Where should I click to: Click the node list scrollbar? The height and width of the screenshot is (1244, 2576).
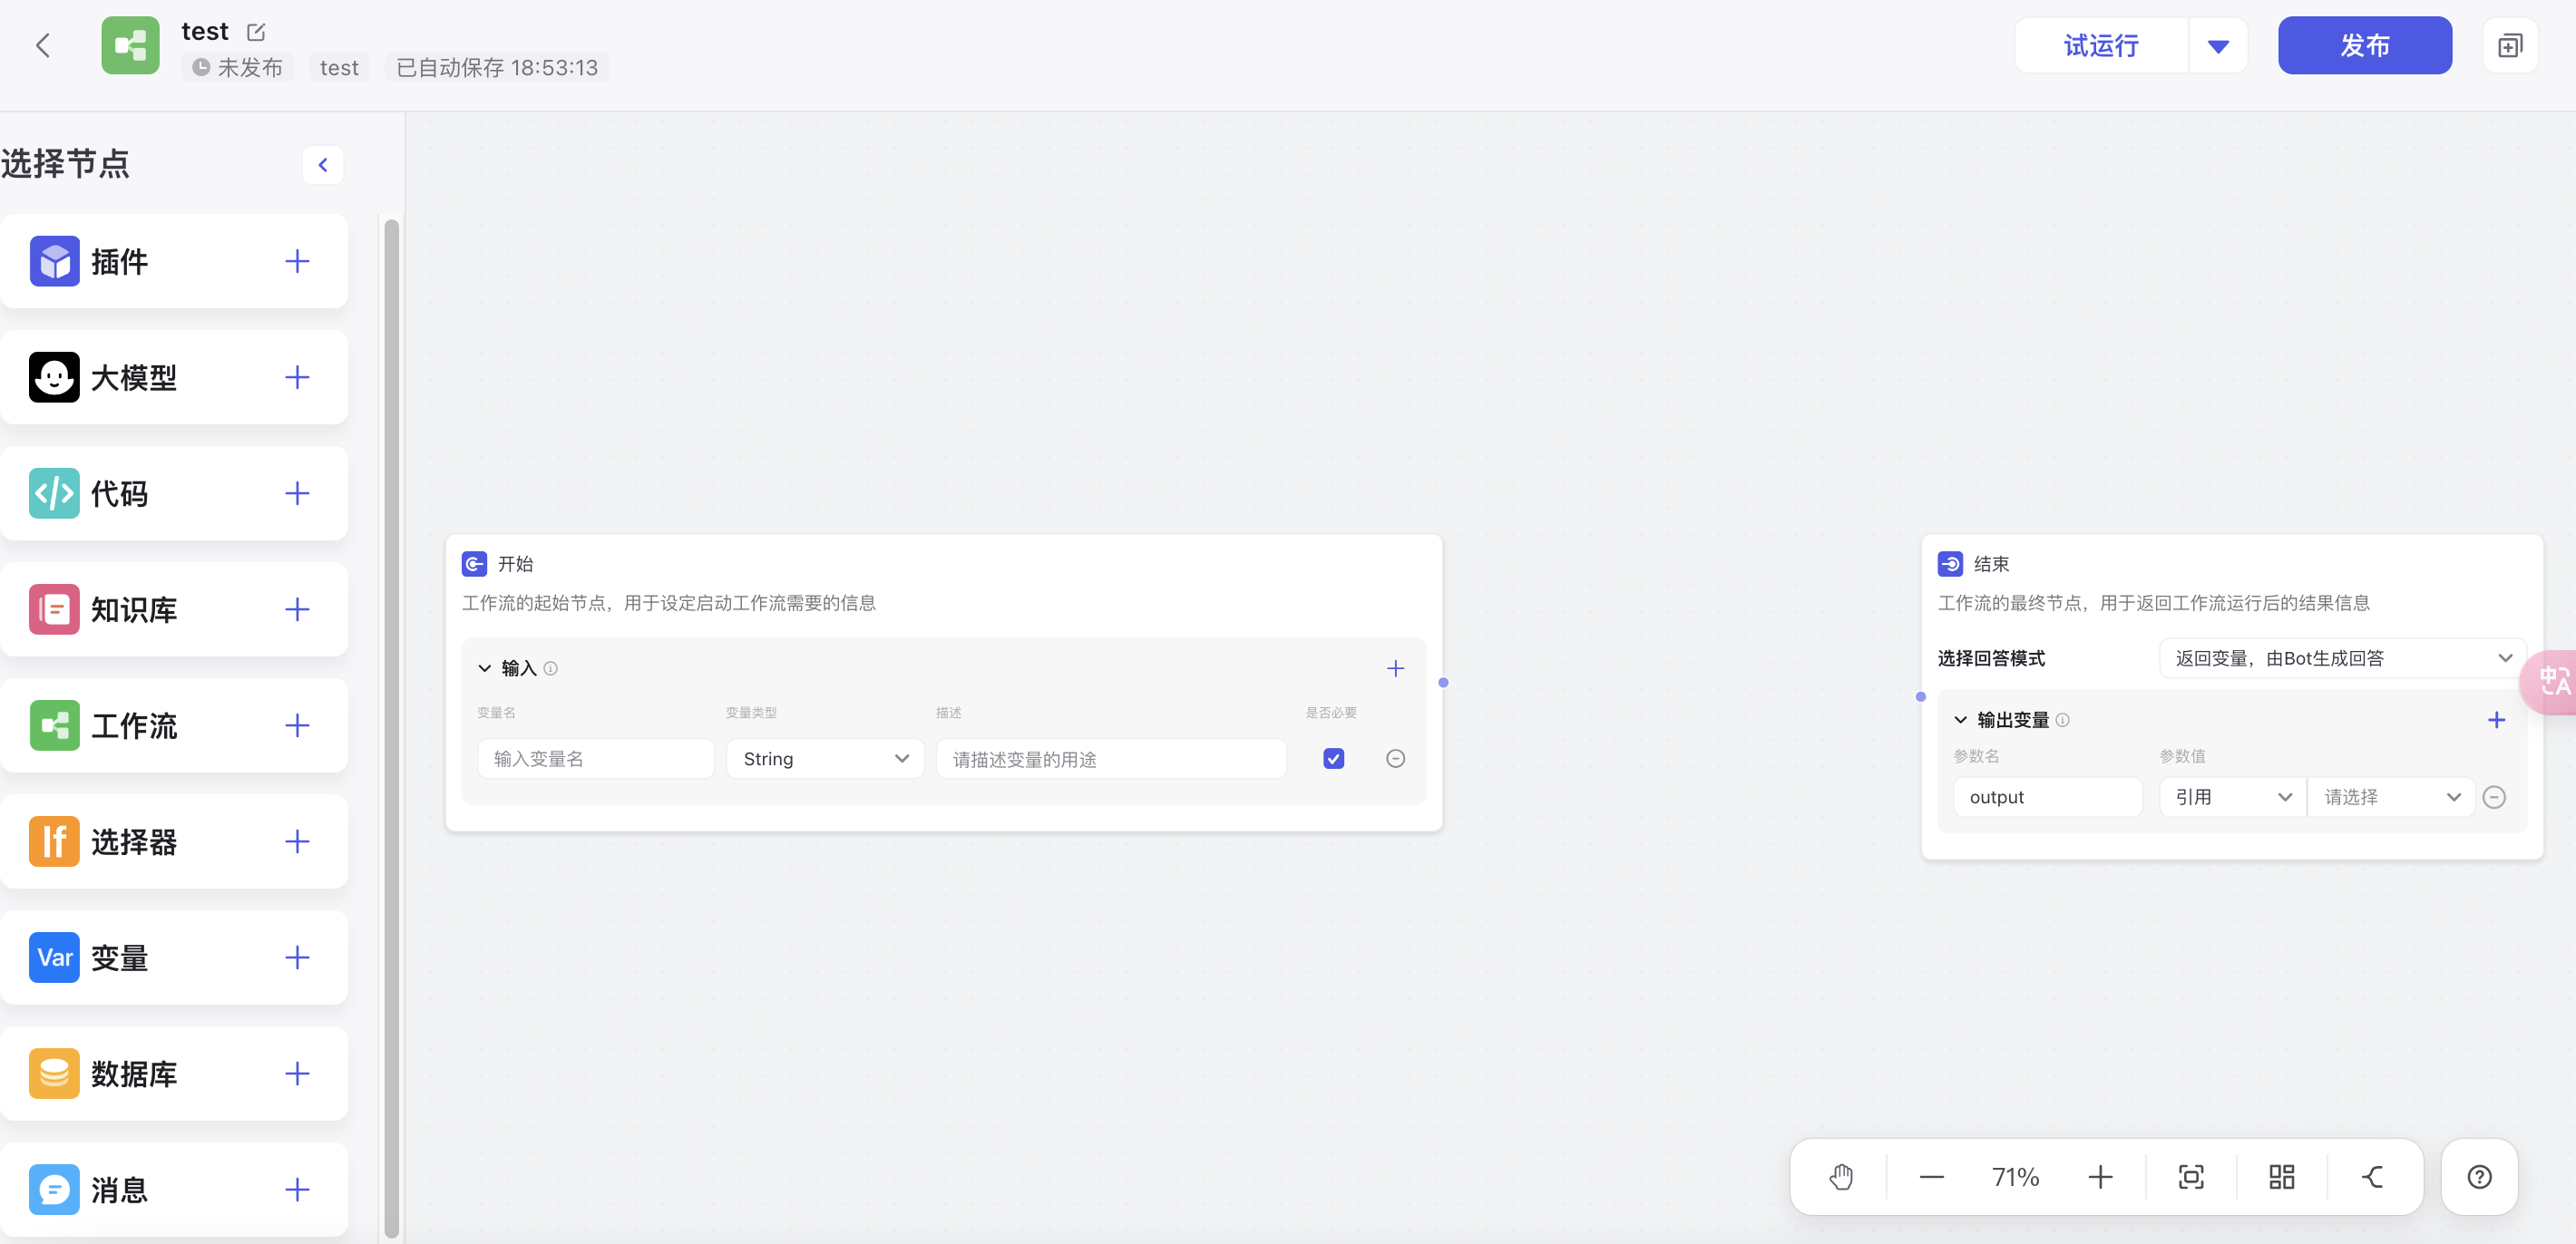click(391, 727)
